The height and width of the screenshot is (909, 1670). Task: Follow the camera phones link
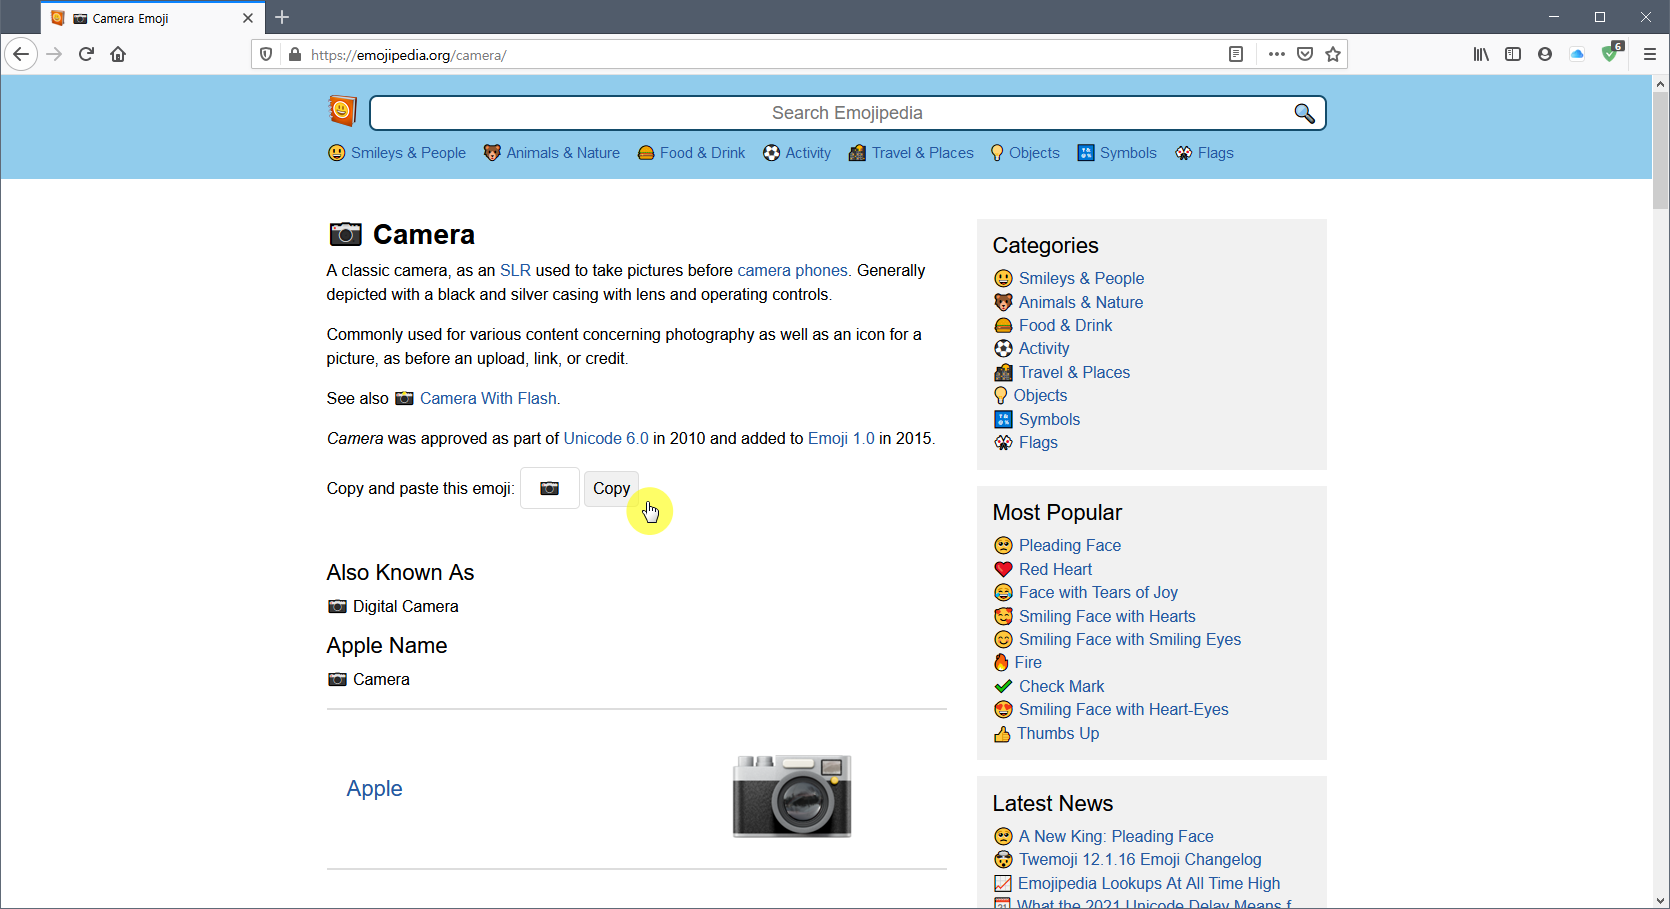(792, 270)
